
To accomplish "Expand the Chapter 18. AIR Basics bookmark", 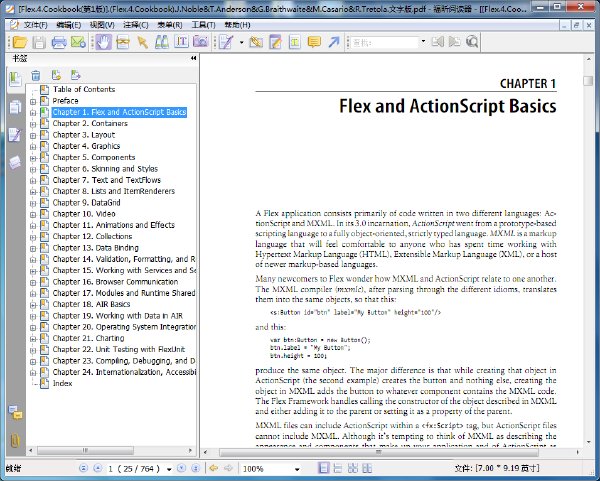I will [33, 305].
